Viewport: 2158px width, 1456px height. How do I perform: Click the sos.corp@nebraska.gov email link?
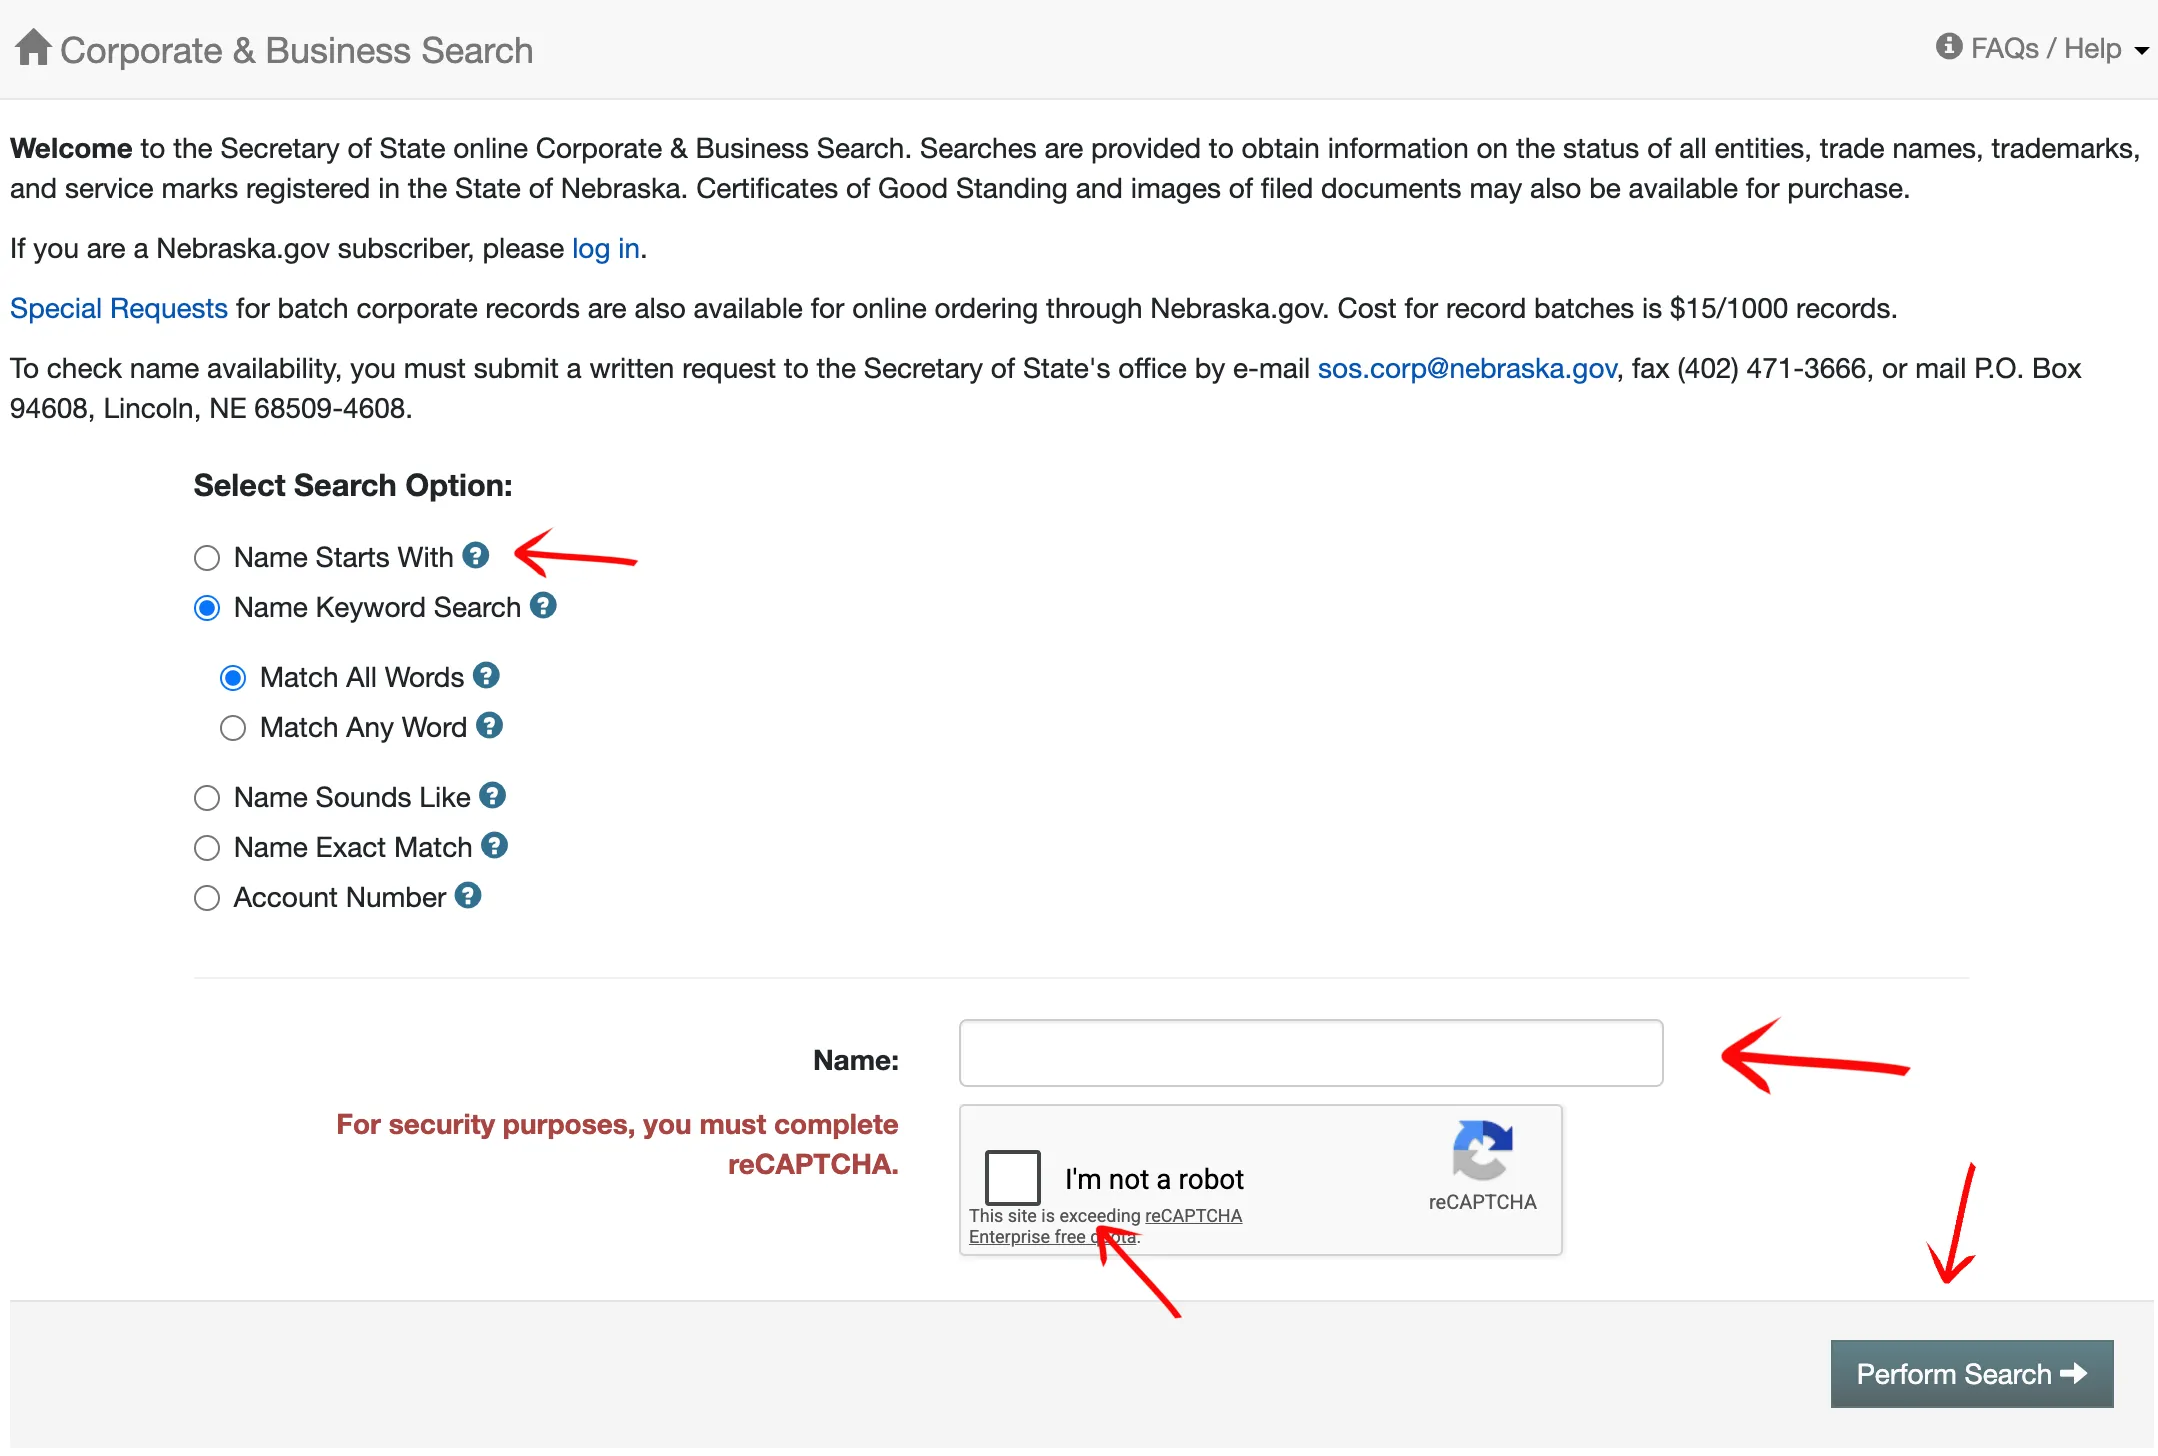(x=1466, y=368)
